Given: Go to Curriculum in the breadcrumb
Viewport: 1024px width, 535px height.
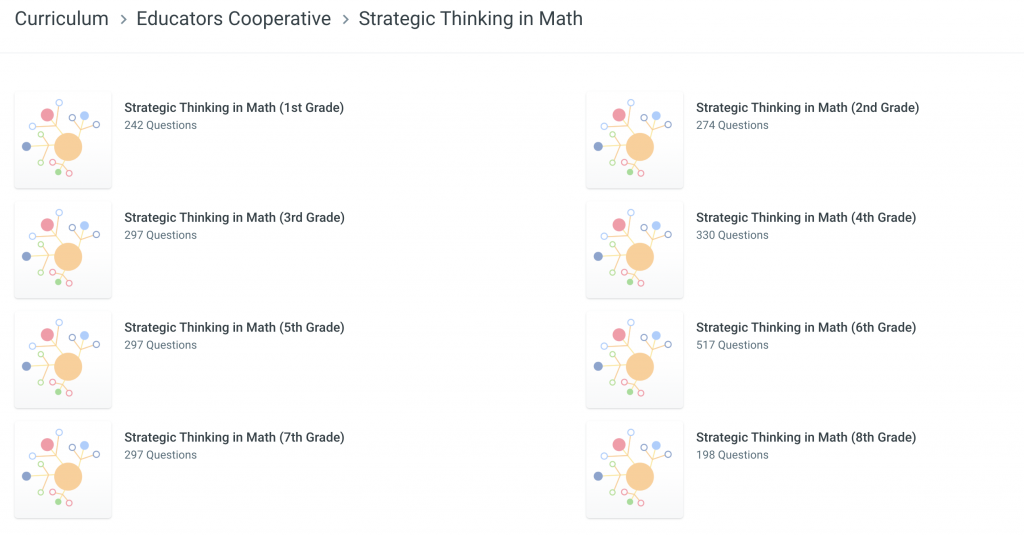Looking at the screenshot, I should pyautogui.click(x=62, y=19).
